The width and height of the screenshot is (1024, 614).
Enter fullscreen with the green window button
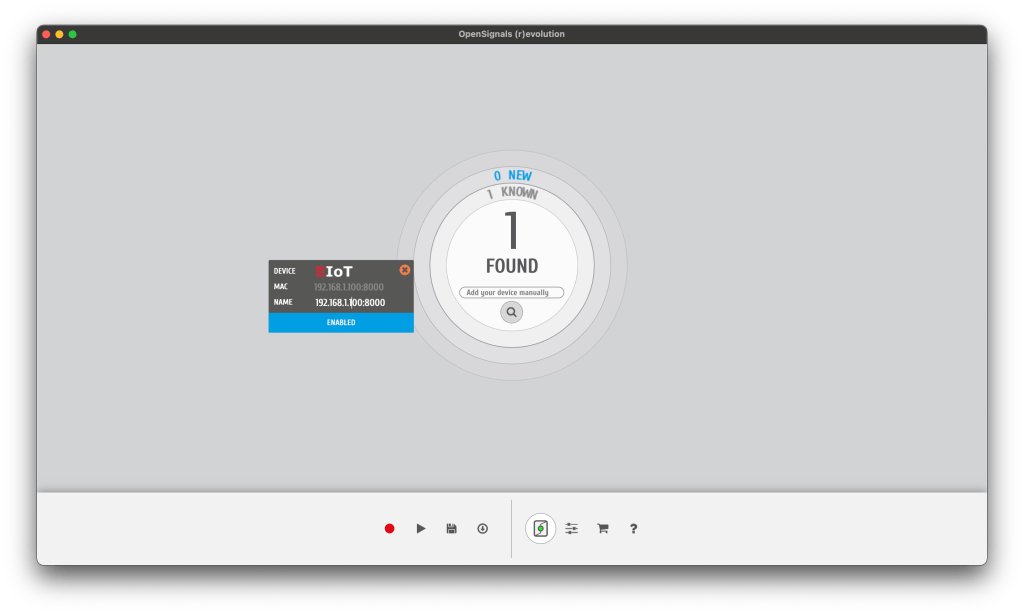tap(72, 34)
